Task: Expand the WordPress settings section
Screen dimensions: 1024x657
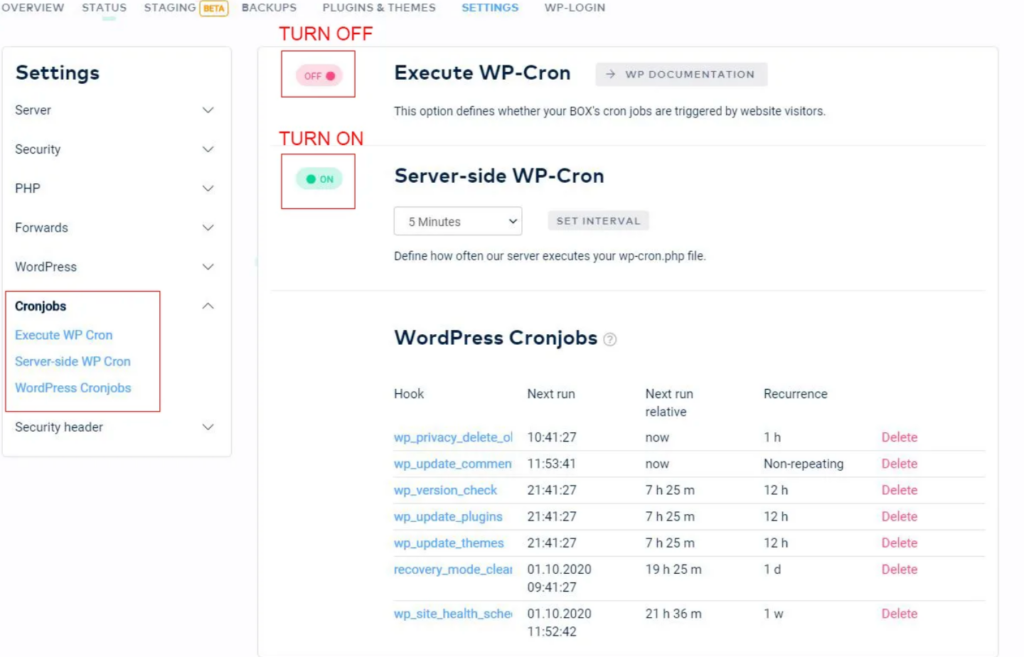Action: 114,266
